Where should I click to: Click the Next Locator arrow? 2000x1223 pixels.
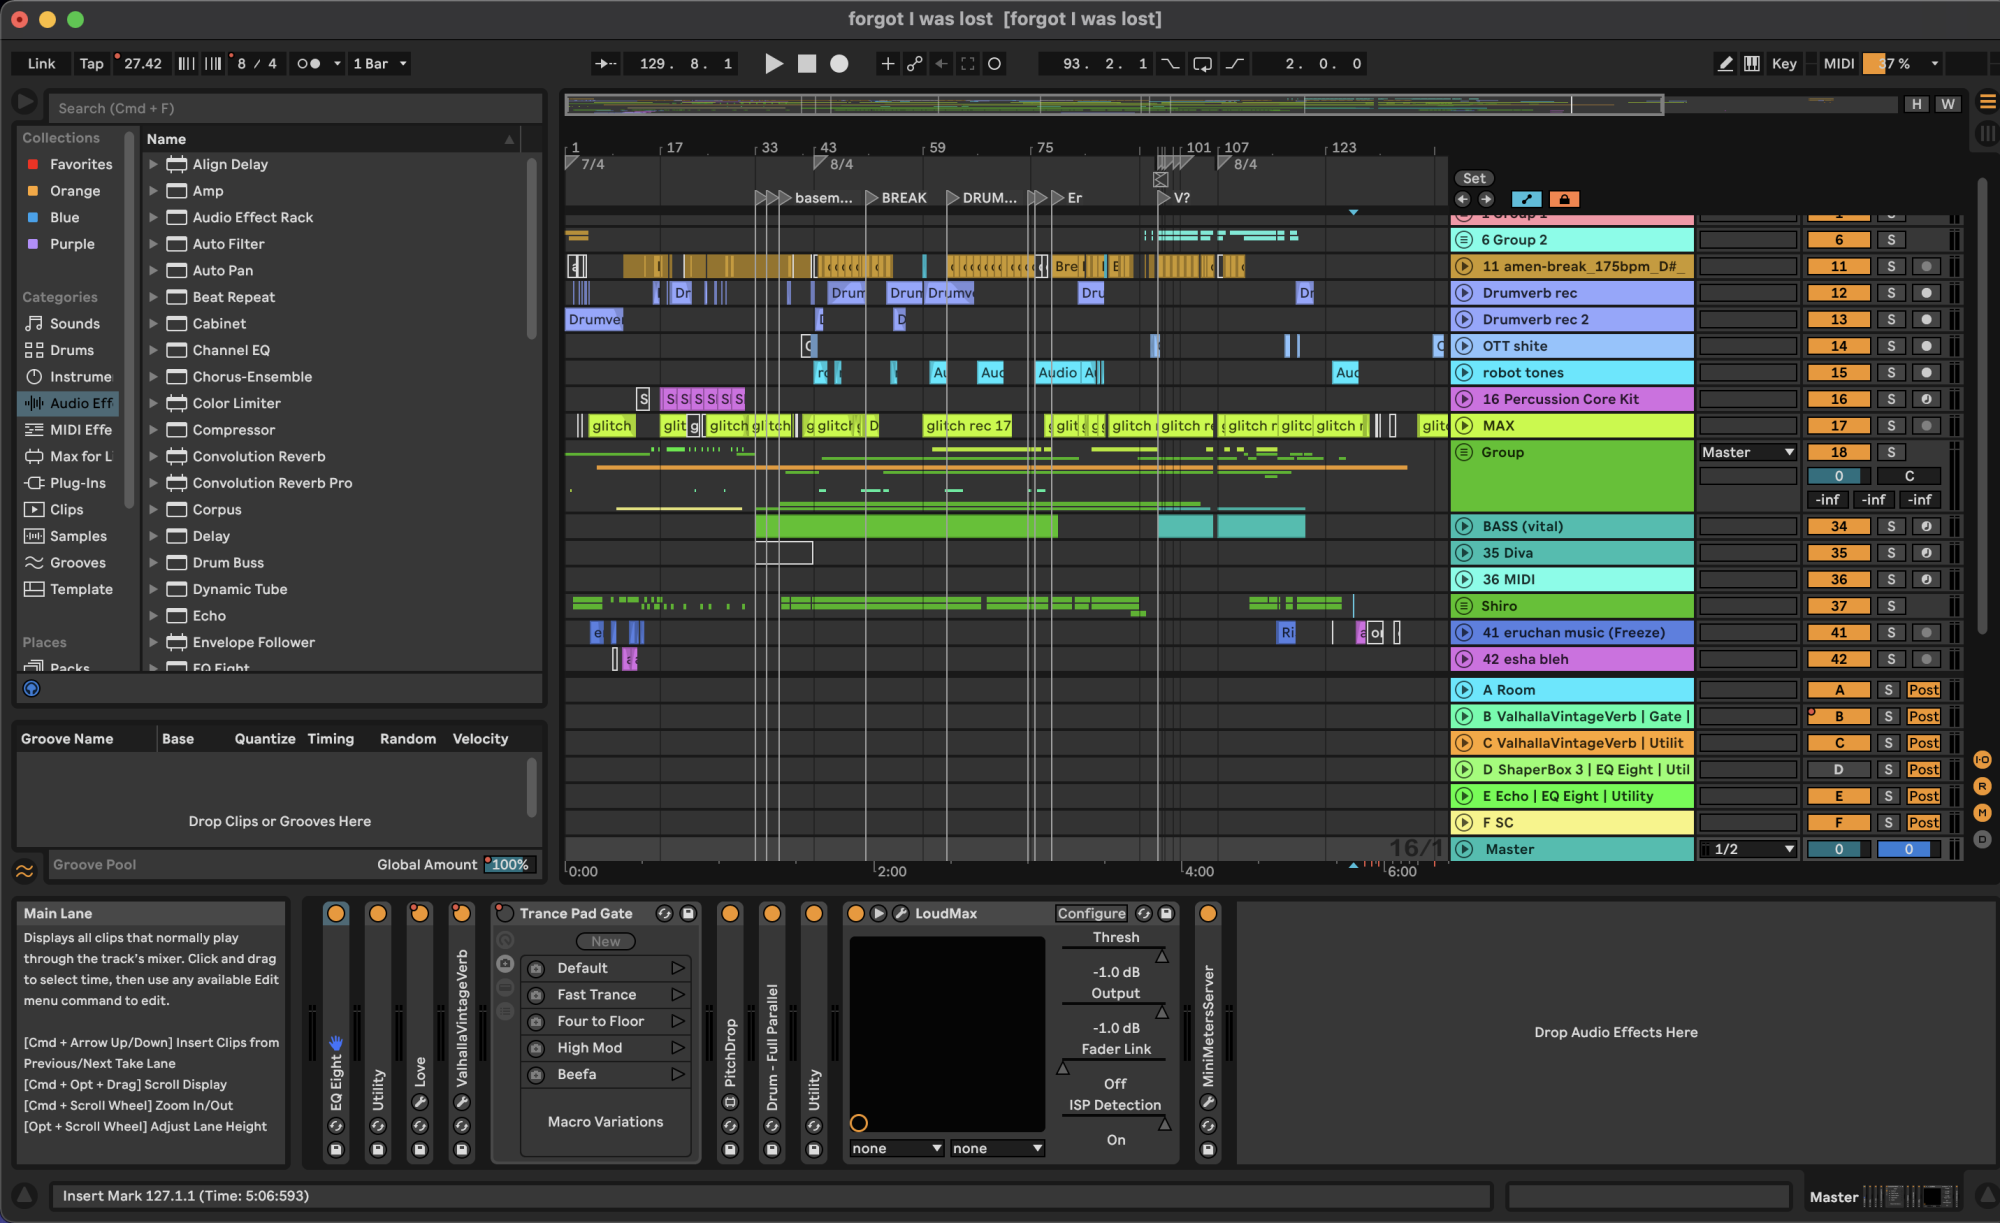coord(1486,199)
